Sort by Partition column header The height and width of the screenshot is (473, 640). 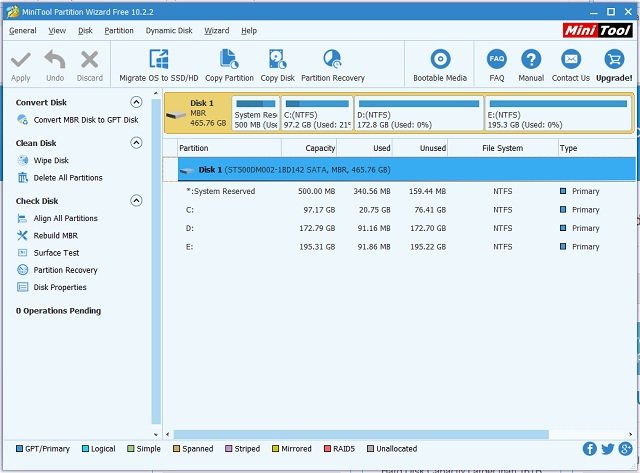(x=229, y=148)
